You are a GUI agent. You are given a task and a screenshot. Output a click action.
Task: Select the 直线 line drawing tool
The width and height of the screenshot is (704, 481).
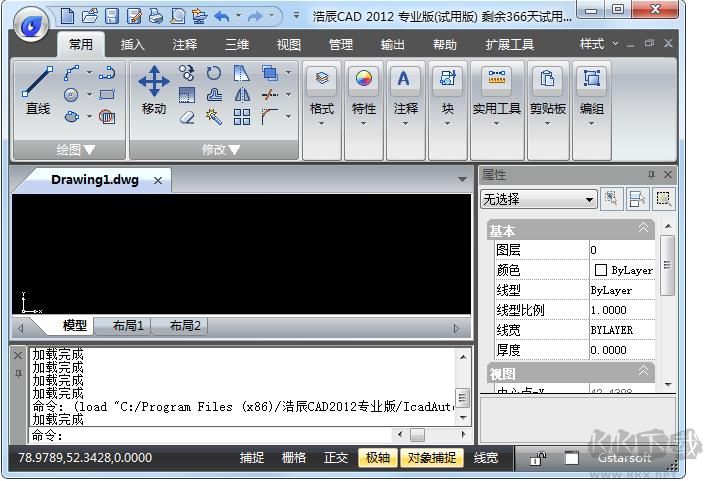38,90
